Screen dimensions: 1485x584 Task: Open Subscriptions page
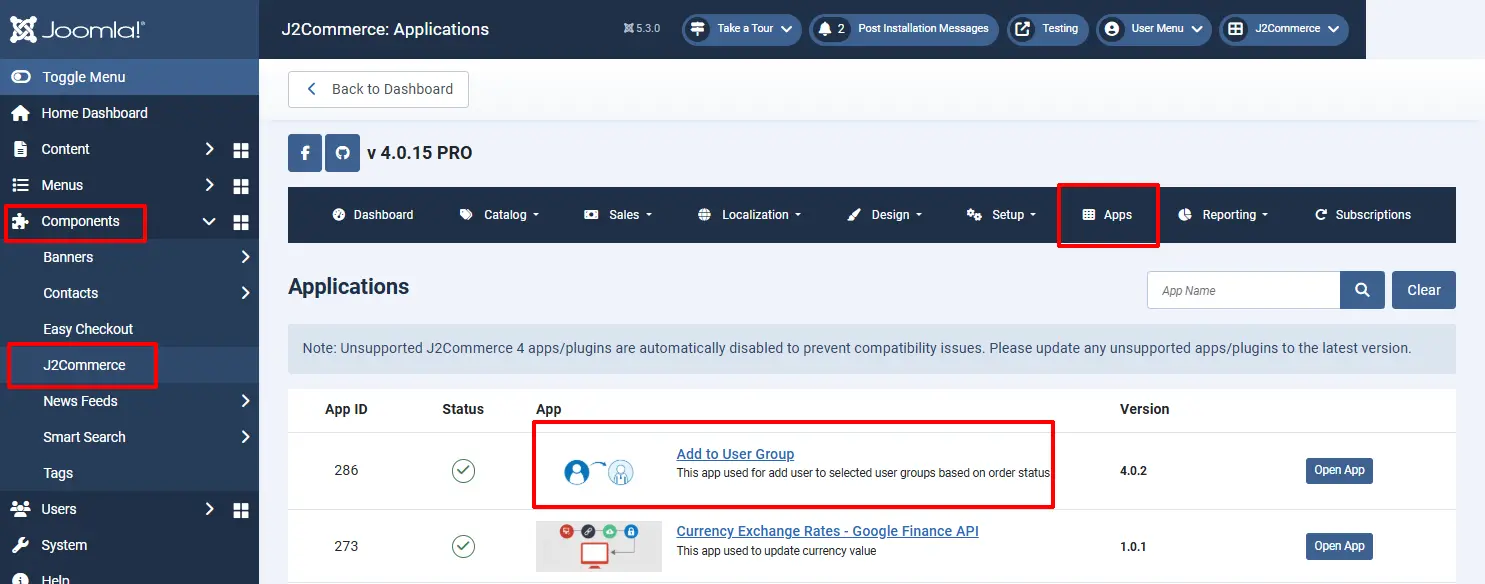point(1363,215)
